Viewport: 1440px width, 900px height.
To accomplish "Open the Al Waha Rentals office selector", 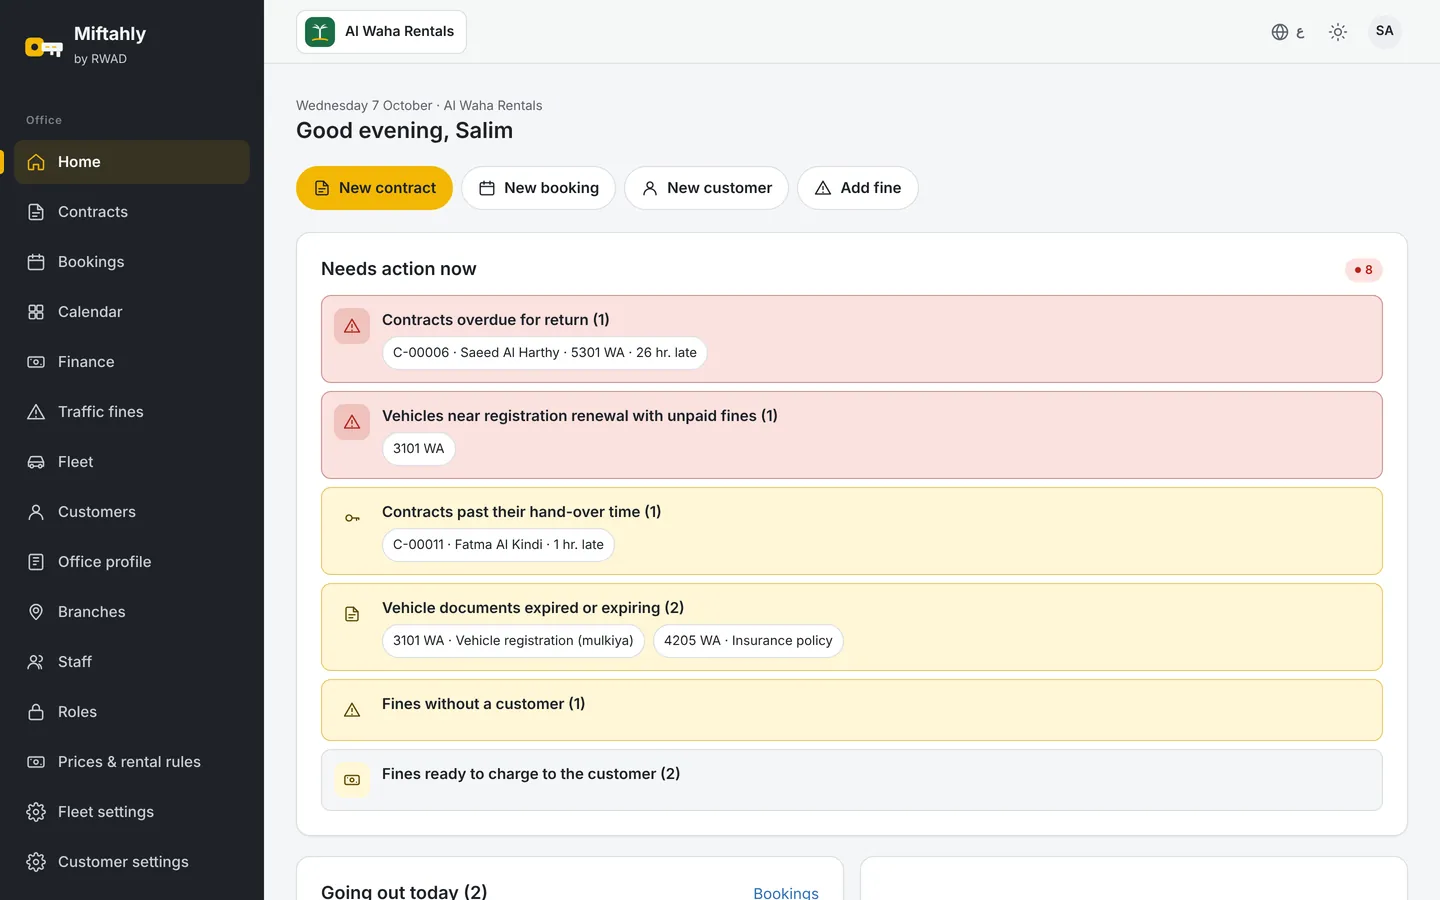I will [x=381, y=32].
